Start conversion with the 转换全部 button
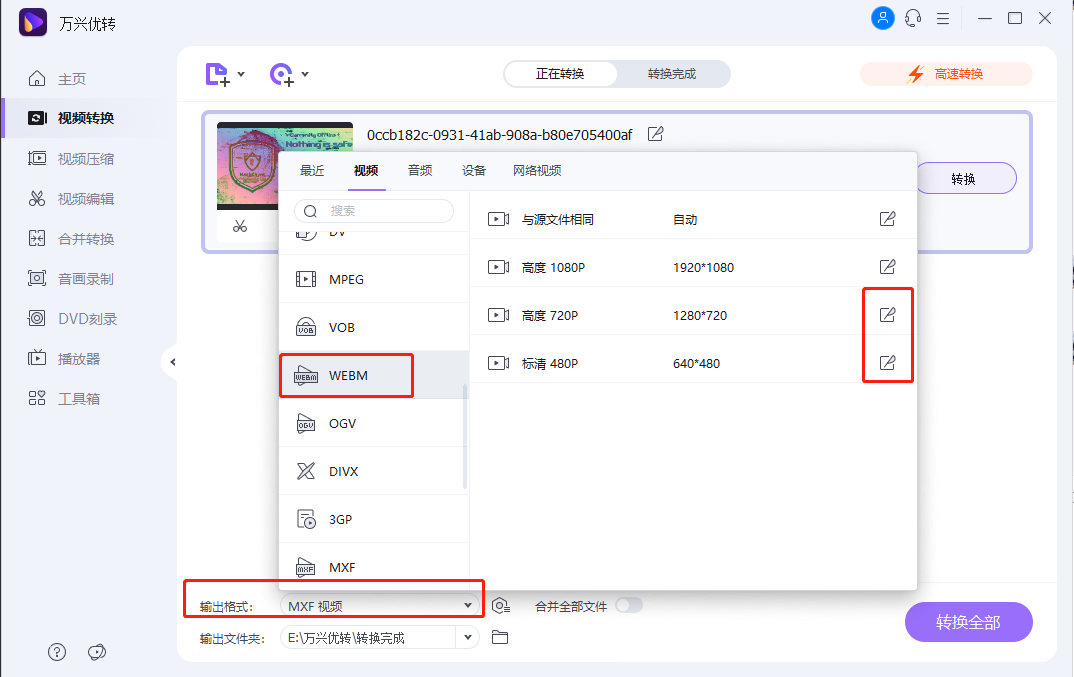Viewport: 1074px width, 677px height. tap(967, 621)
